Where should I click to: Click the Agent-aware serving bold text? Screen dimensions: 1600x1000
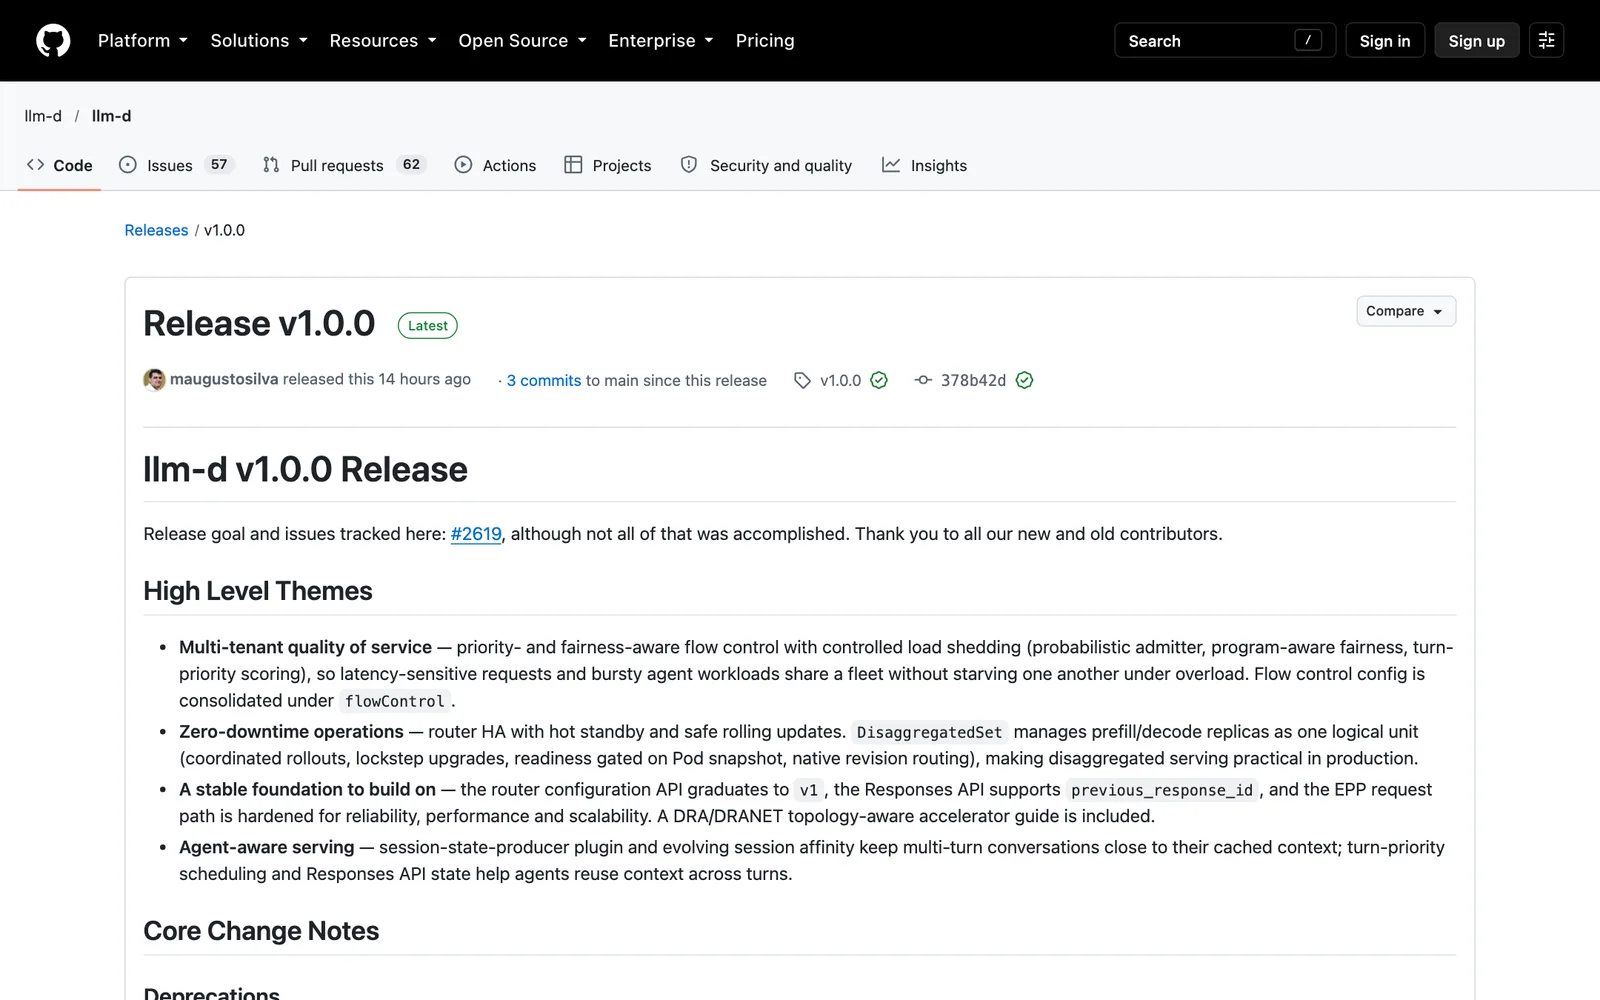click(x=267, y=848)
